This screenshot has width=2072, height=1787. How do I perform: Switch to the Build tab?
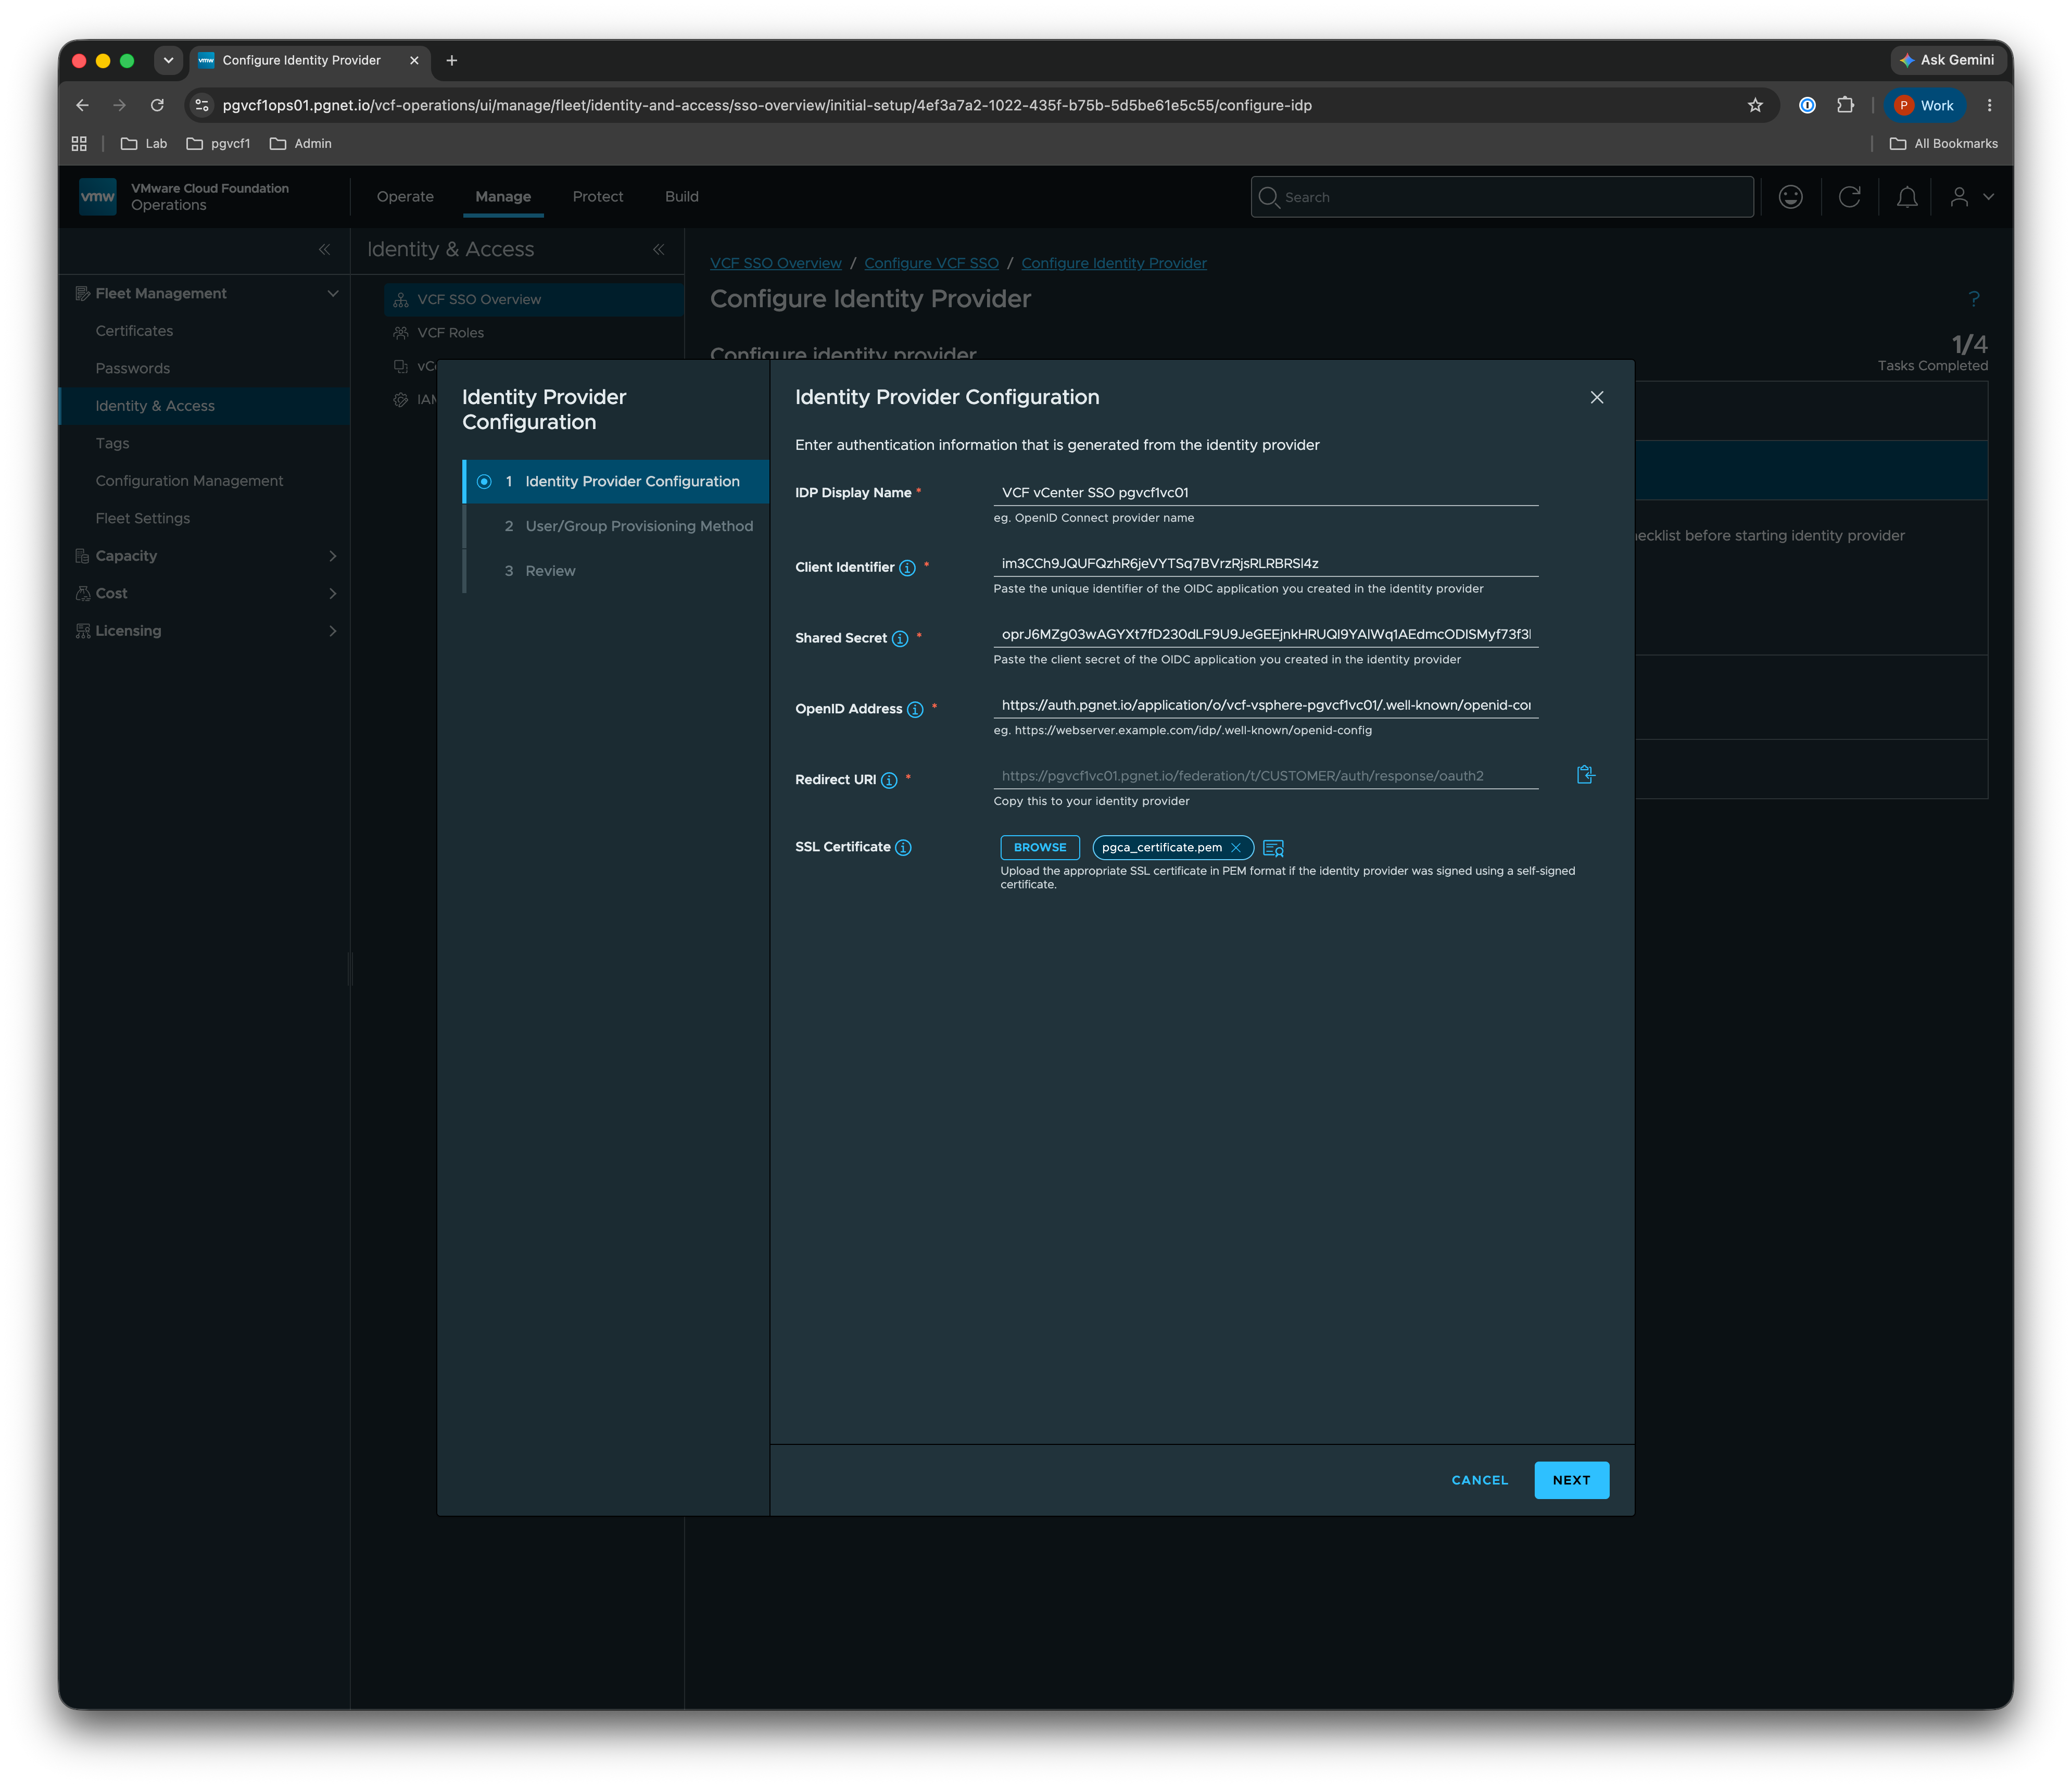point(682,197)
